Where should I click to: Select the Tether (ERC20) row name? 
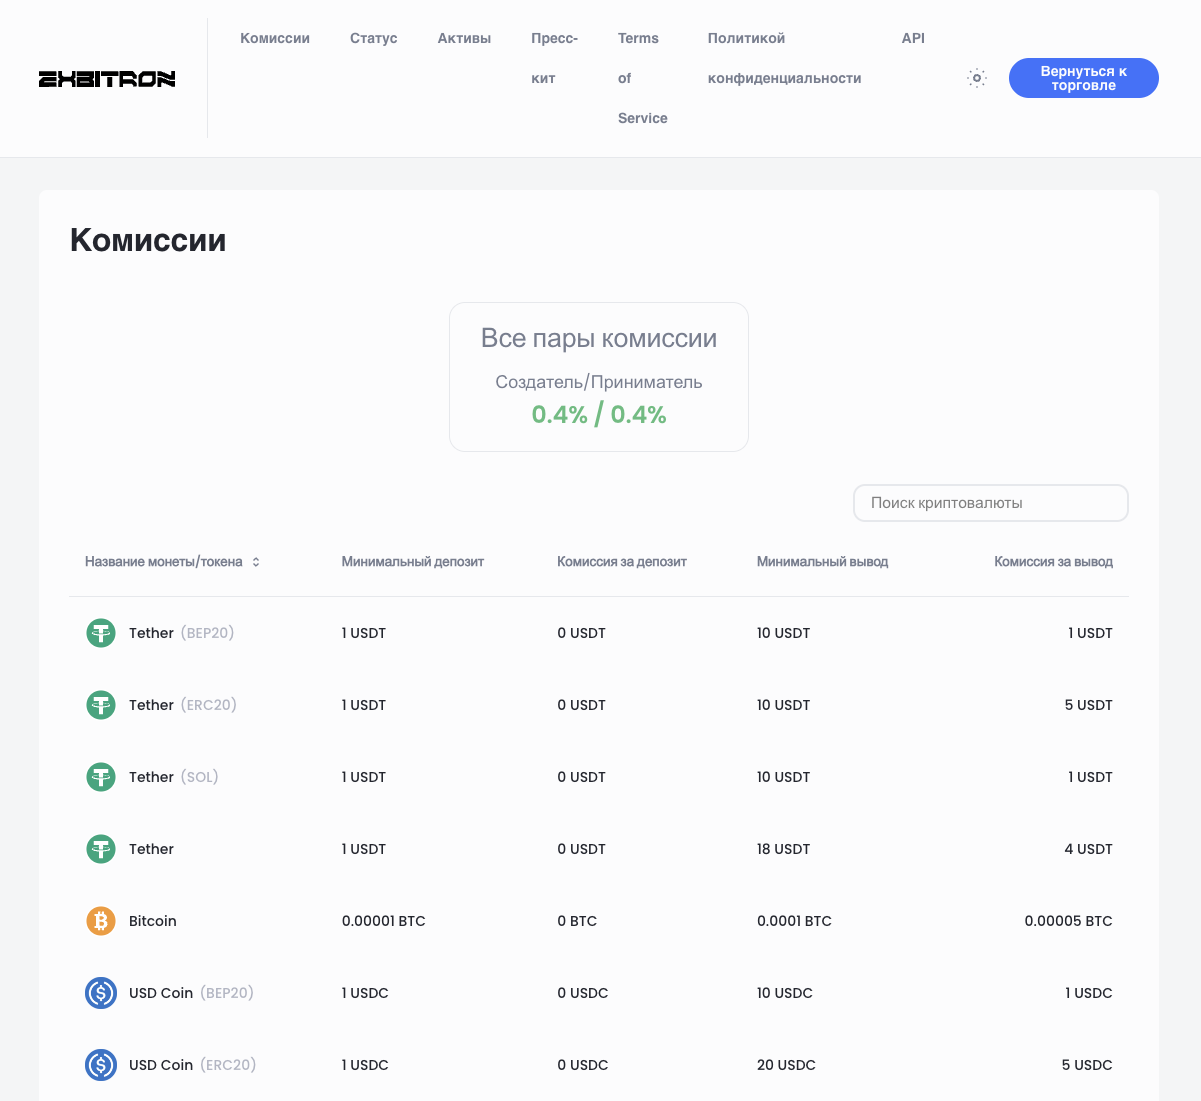tap(183, 705)
